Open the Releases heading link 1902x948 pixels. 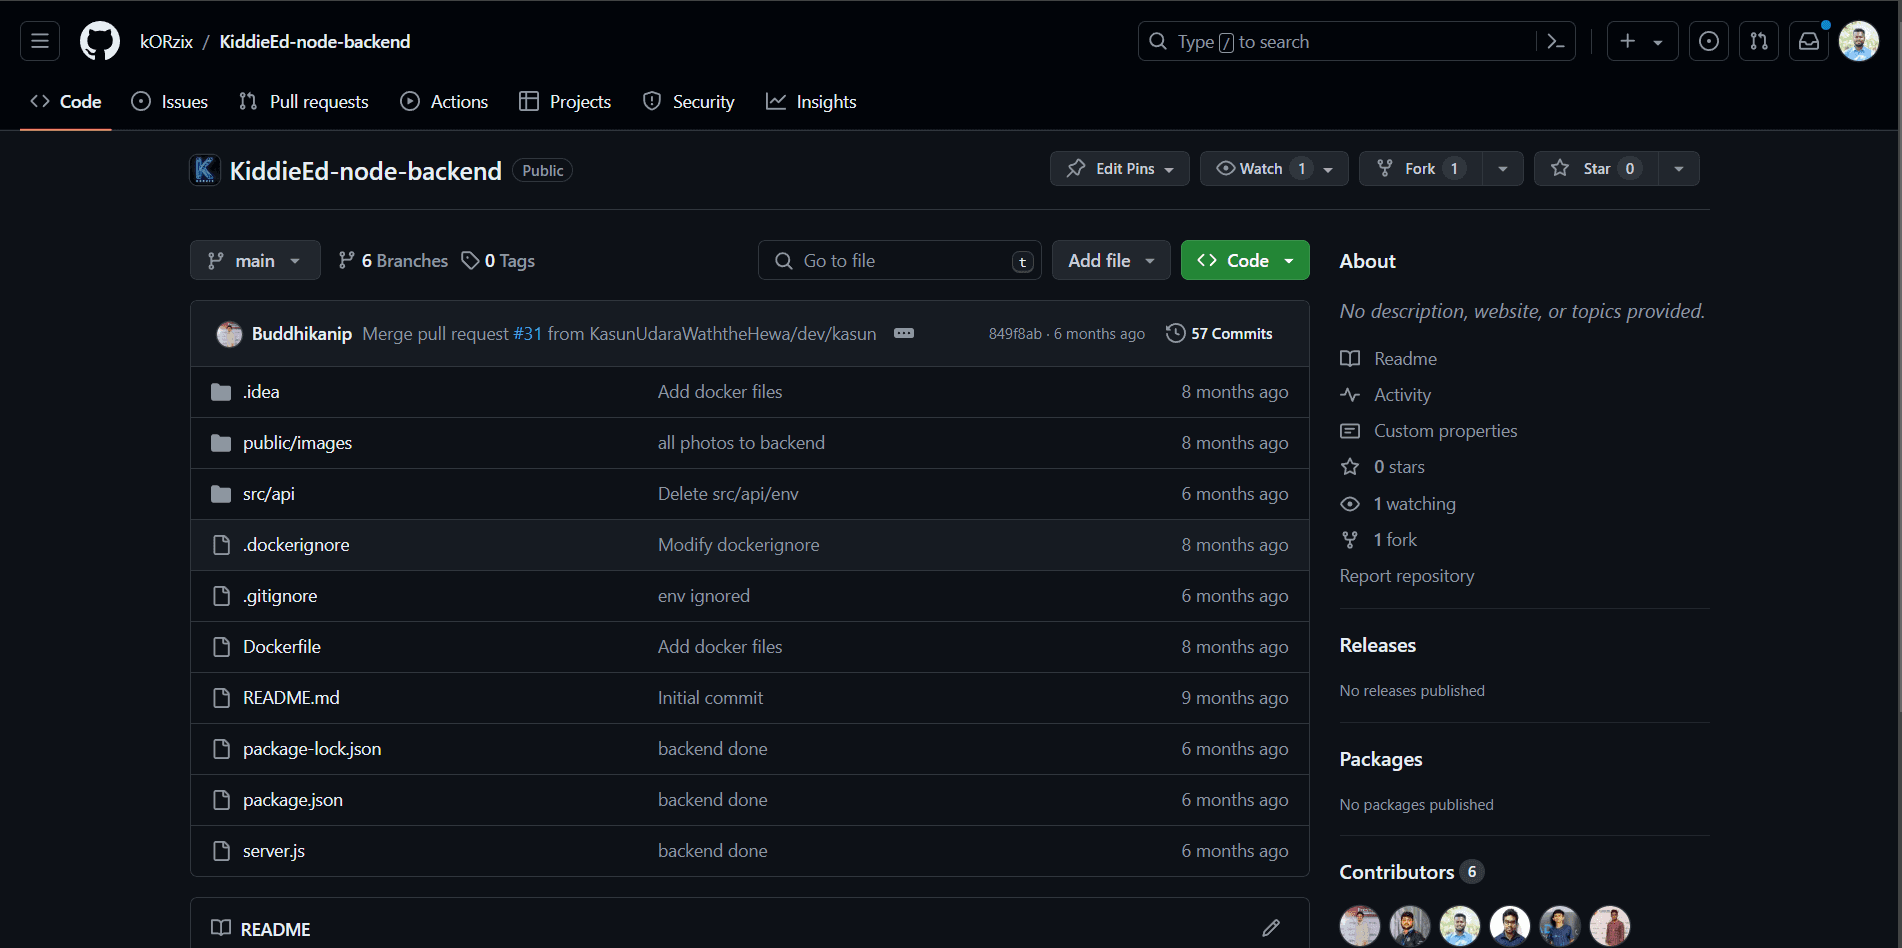pyautogui.click(x=1378, y=645)
